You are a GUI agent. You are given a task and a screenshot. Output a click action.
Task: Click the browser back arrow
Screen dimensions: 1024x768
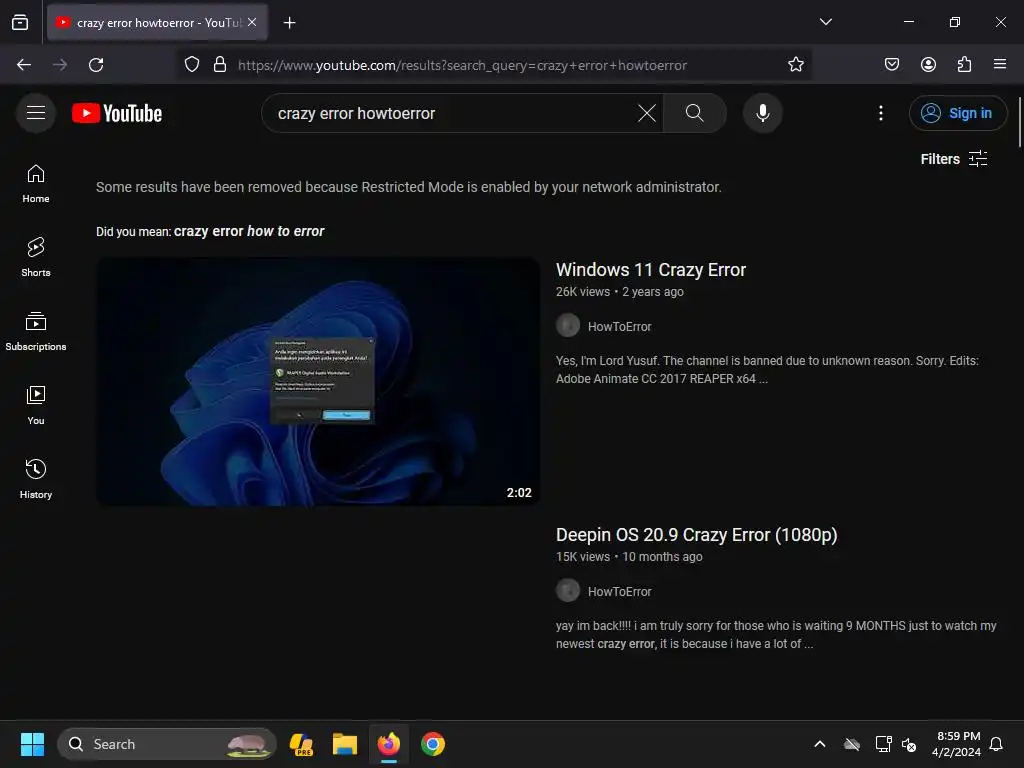coord(24,65)
